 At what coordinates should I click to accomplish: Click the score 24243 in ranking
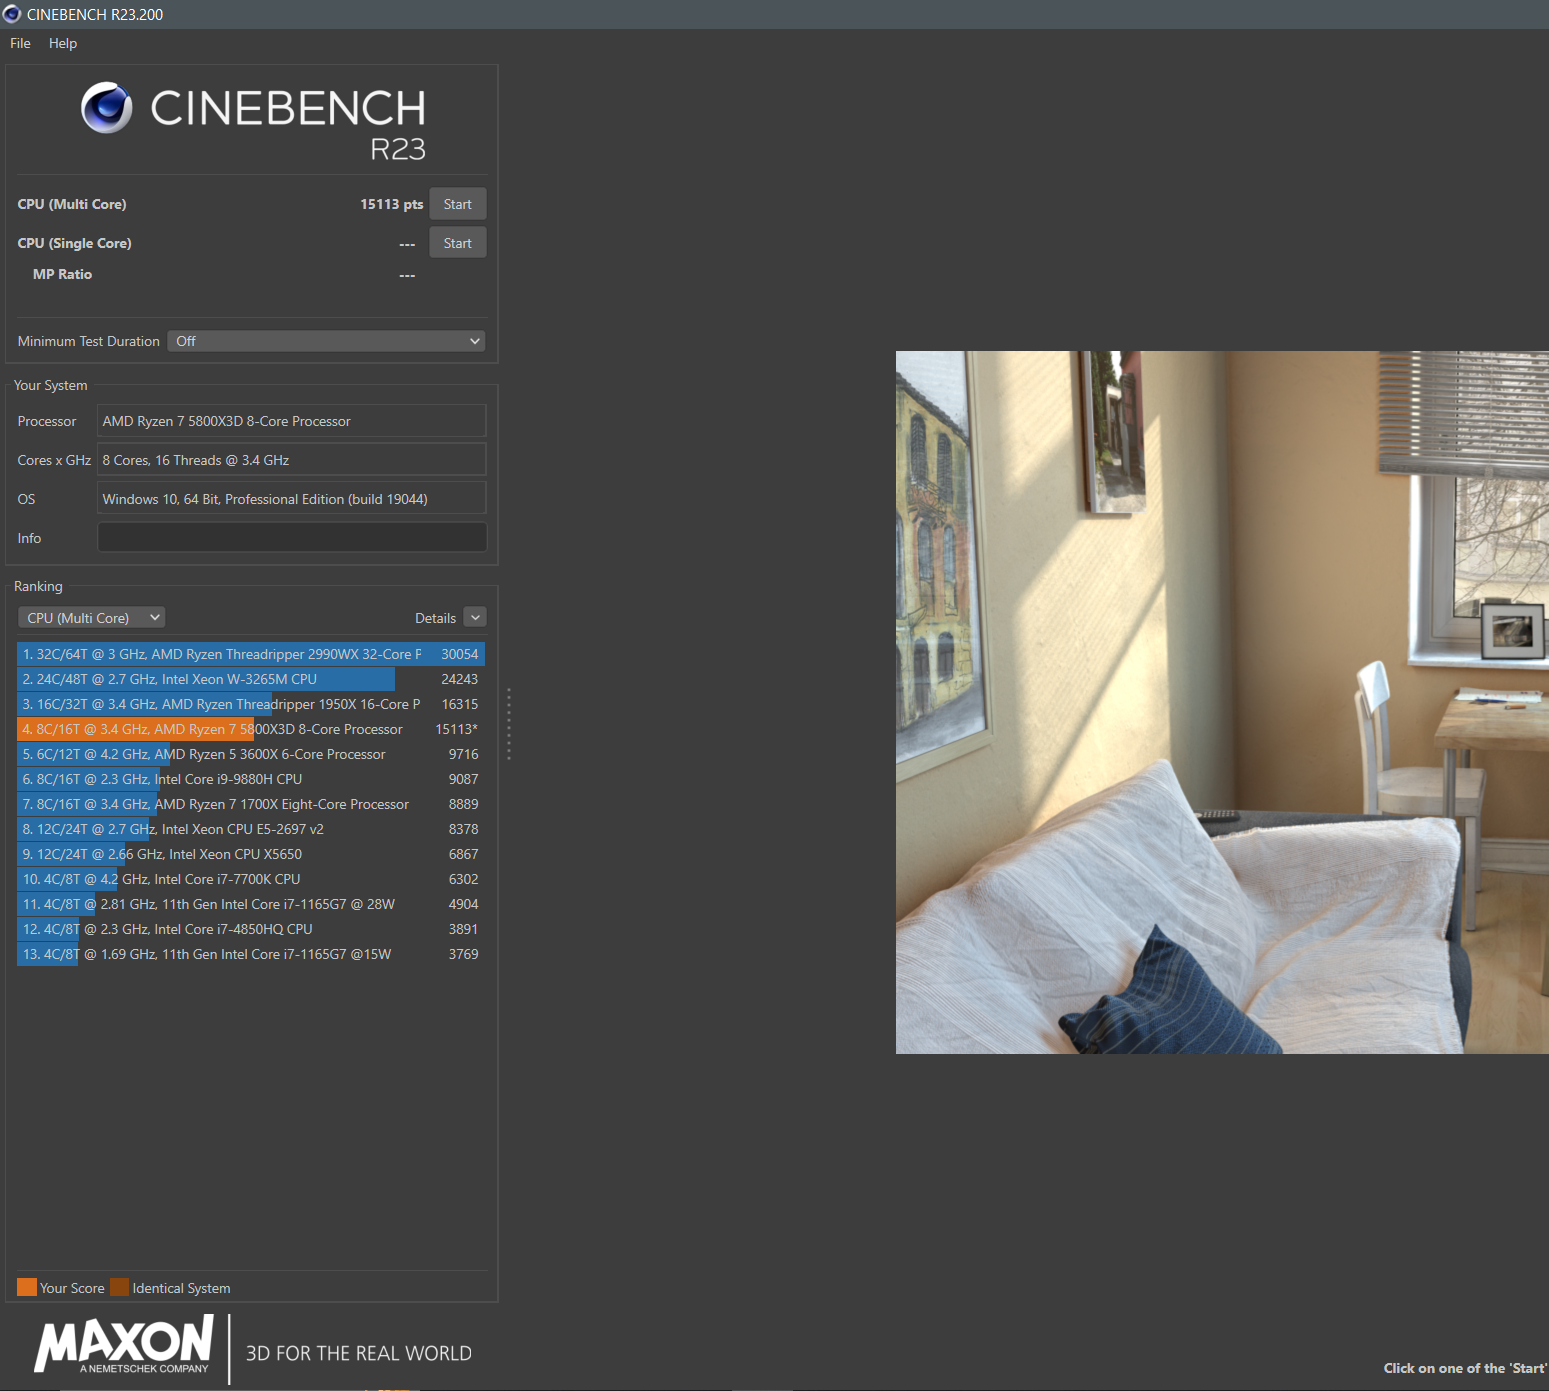[x=460, y=679]
